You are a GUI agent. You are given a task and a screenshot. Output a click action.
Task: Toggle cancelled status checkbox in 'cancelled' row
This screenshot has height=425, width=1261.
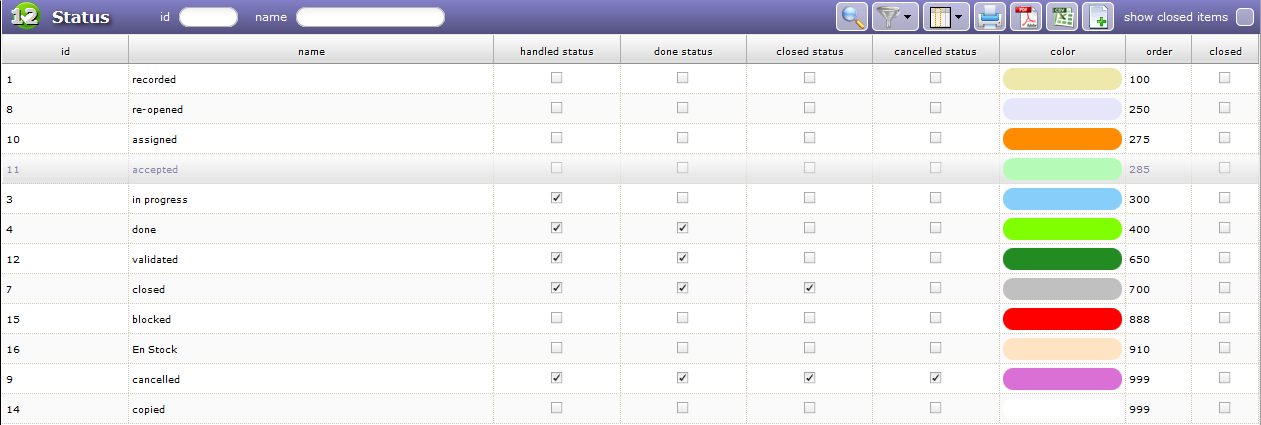click(x=935, y=378)
